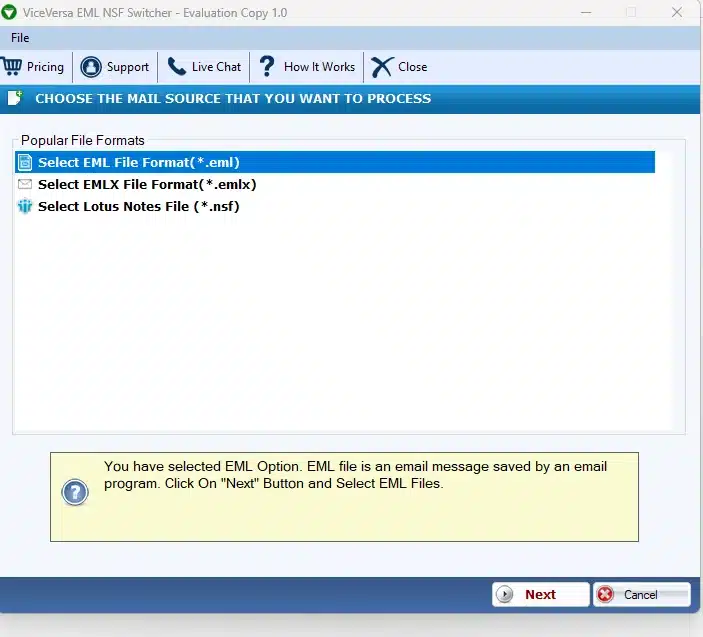Click the EML option description text
This screenshot has width=703, height=637.
355,475
